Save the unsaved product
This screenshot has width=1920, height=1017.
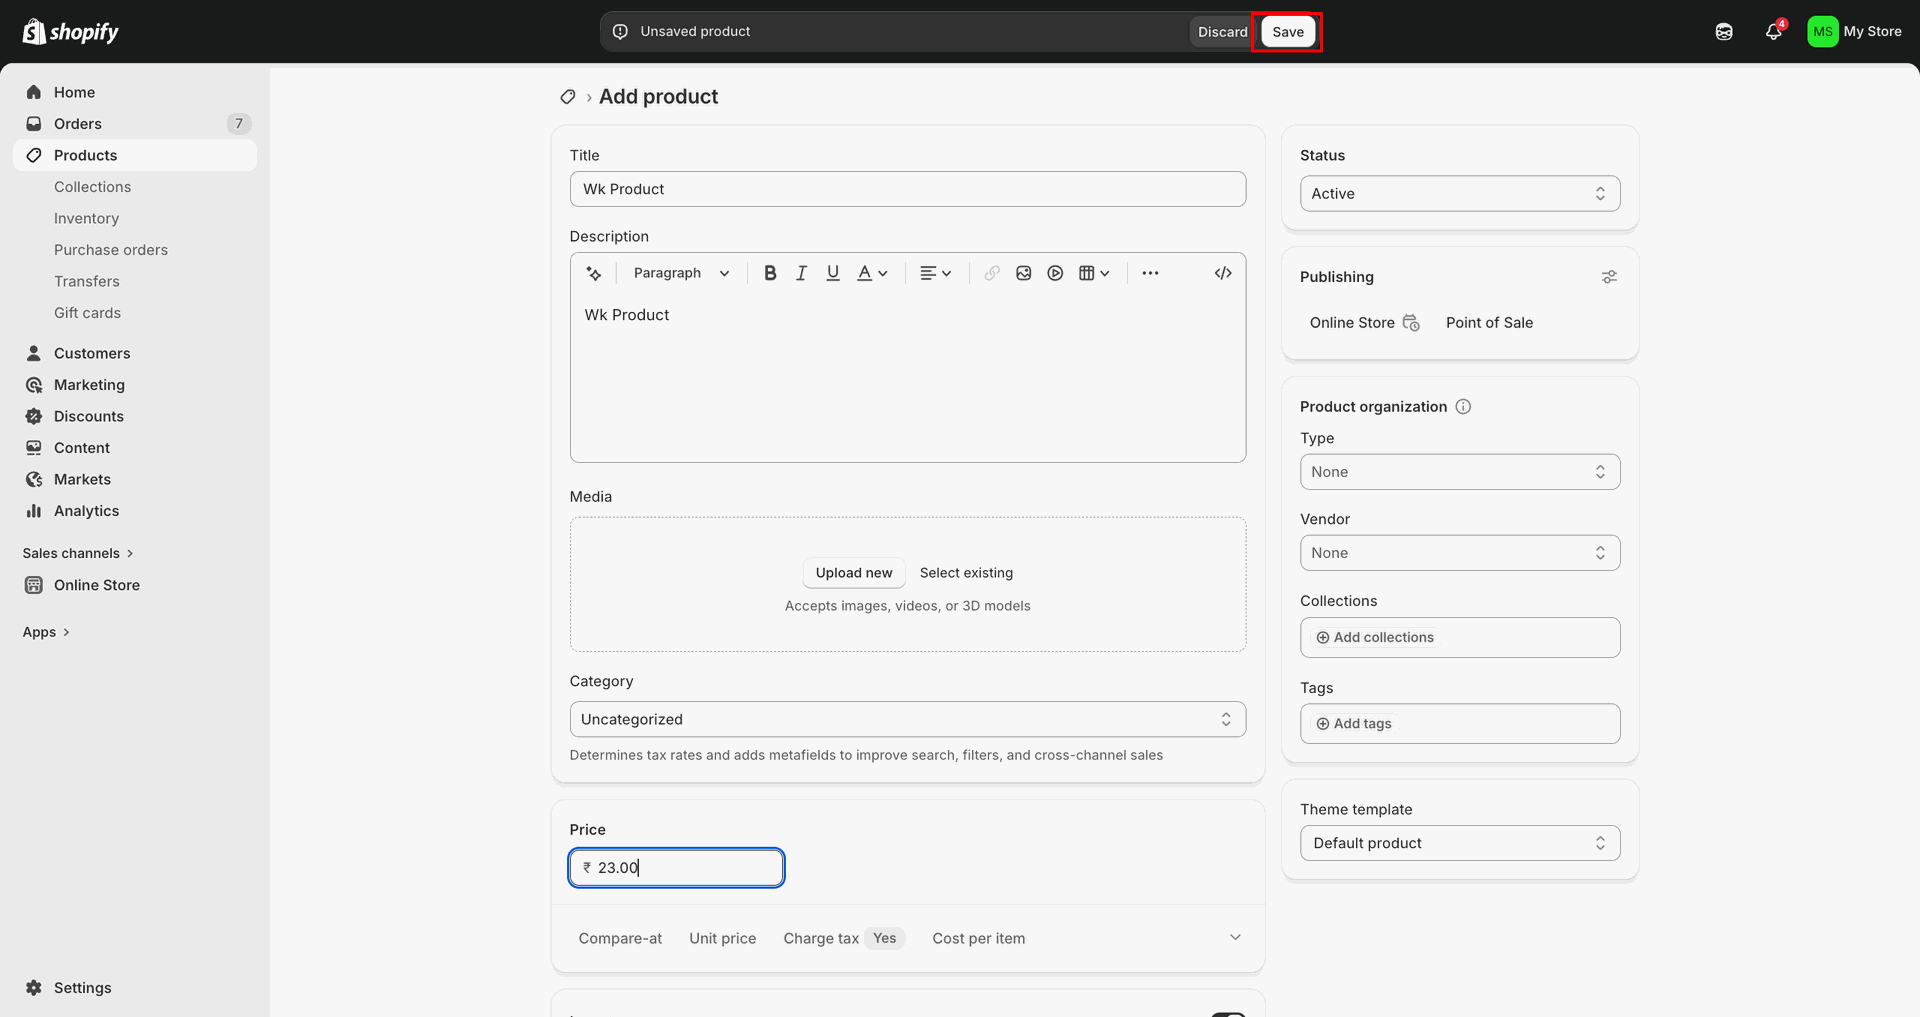pos(1288,32)
